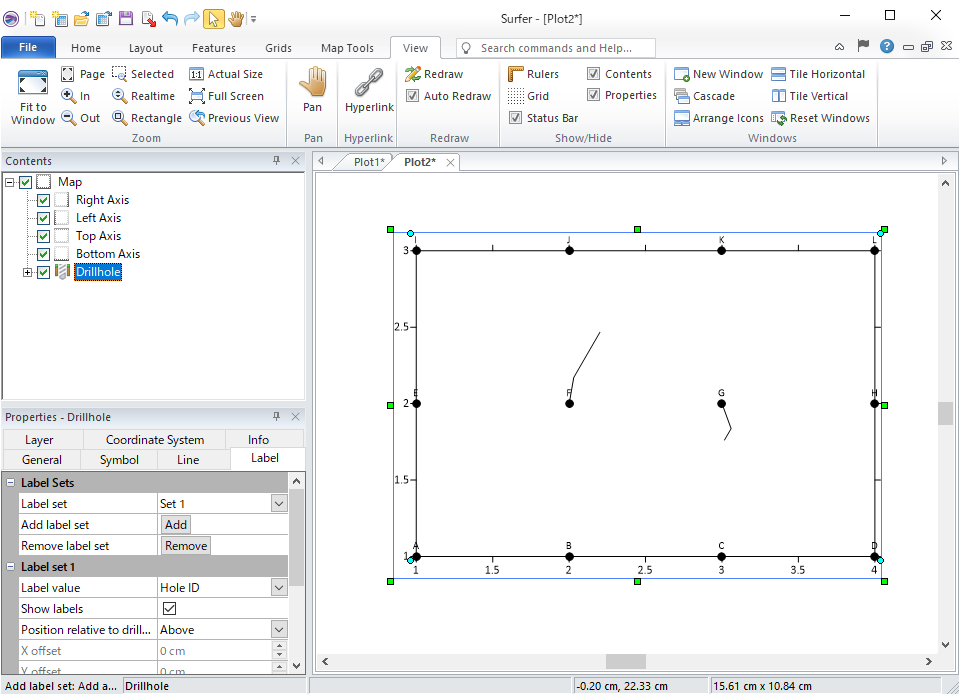This screenshot has width=960, height=695.
Task: Toggle the Auto Redraw checkbox
Action: 413,96
